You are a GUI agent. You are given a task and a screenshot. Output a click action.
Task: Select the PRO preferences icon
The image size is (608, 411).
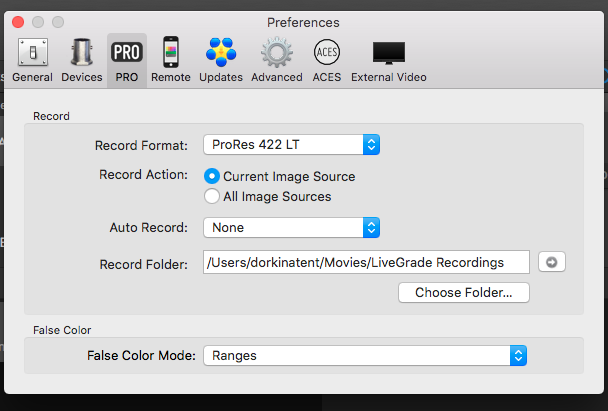click(x=127, y=59)
